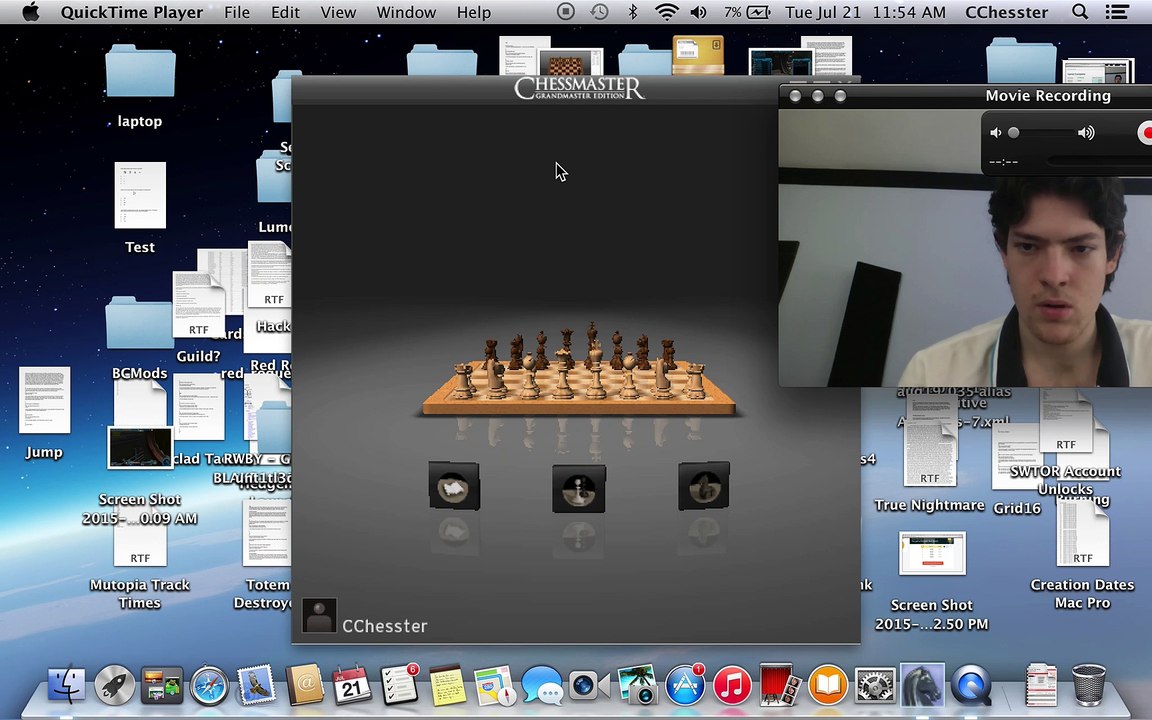
Task: Click the Chessmaster knight Dock icon
Action: 923,685
